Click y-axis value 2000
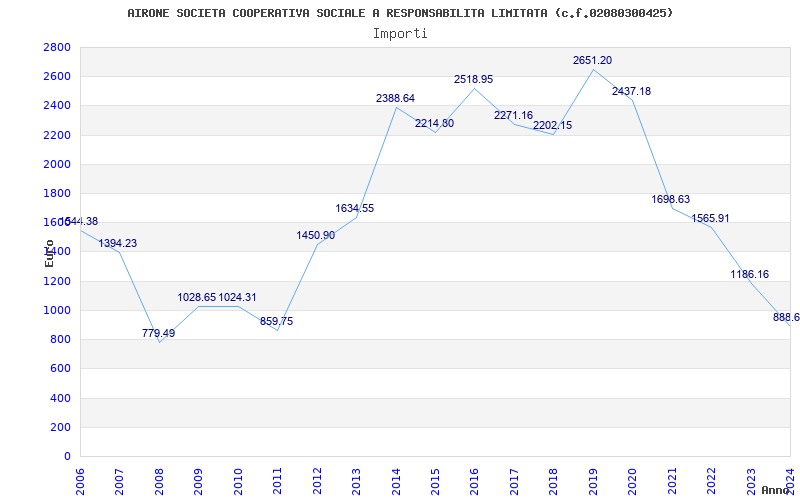 click(57, 164)
